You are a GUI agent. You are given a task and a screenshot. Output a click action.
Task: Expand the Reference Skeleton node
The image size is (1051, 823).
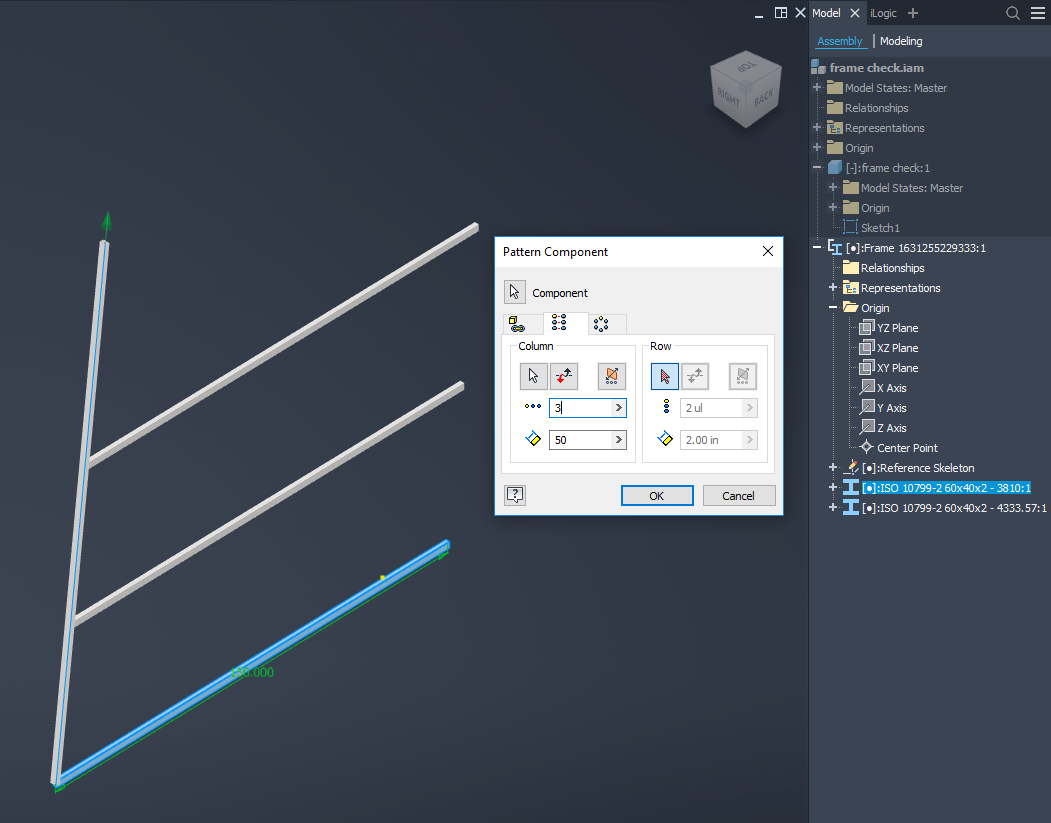click(x=833, y=468)
